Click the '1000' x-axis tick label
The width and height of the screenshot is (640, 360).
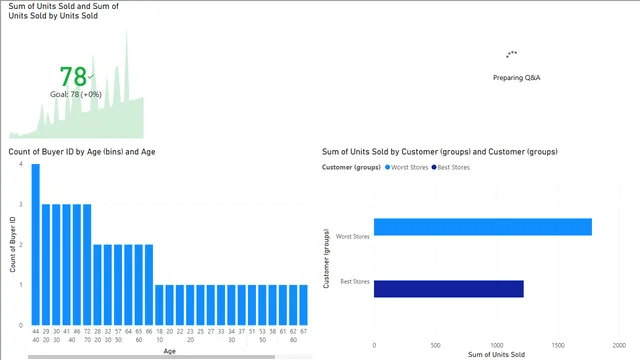(497, 345)
